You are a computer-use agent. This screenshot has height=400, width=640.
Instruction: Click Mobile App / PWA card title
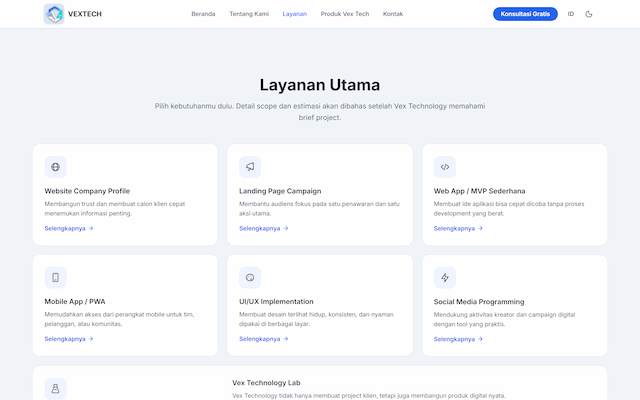pyautogui.click(x=75, y=302)
